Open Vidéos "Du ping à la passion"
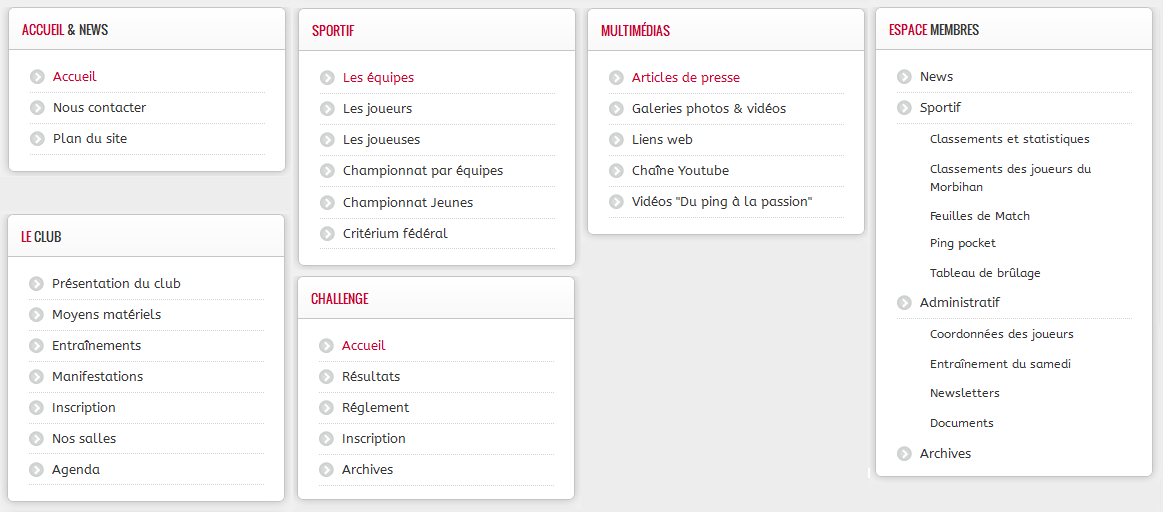 (722, 202)
